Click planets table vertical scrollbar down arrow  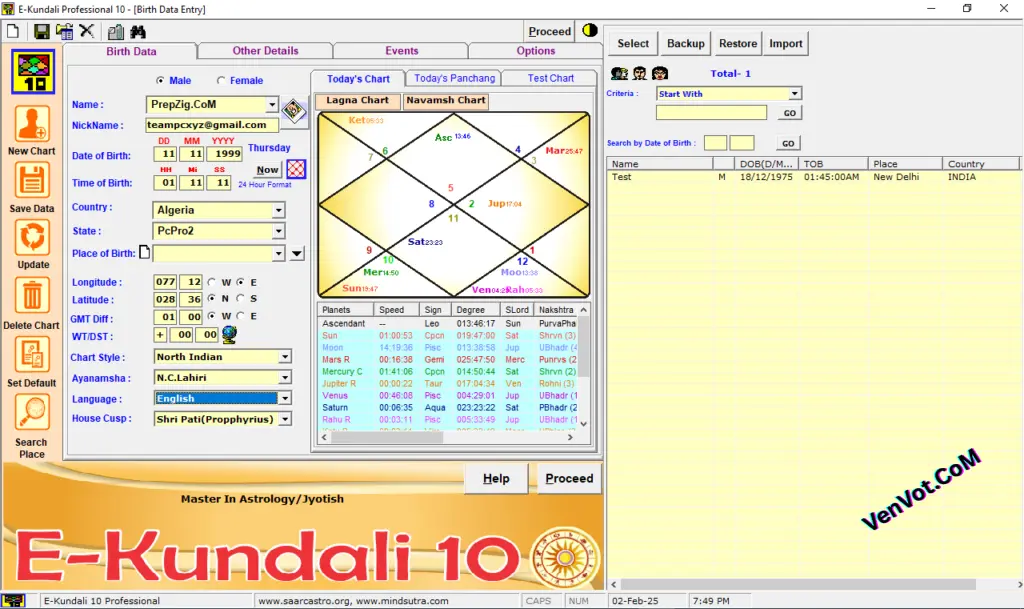tap(584, 424)
